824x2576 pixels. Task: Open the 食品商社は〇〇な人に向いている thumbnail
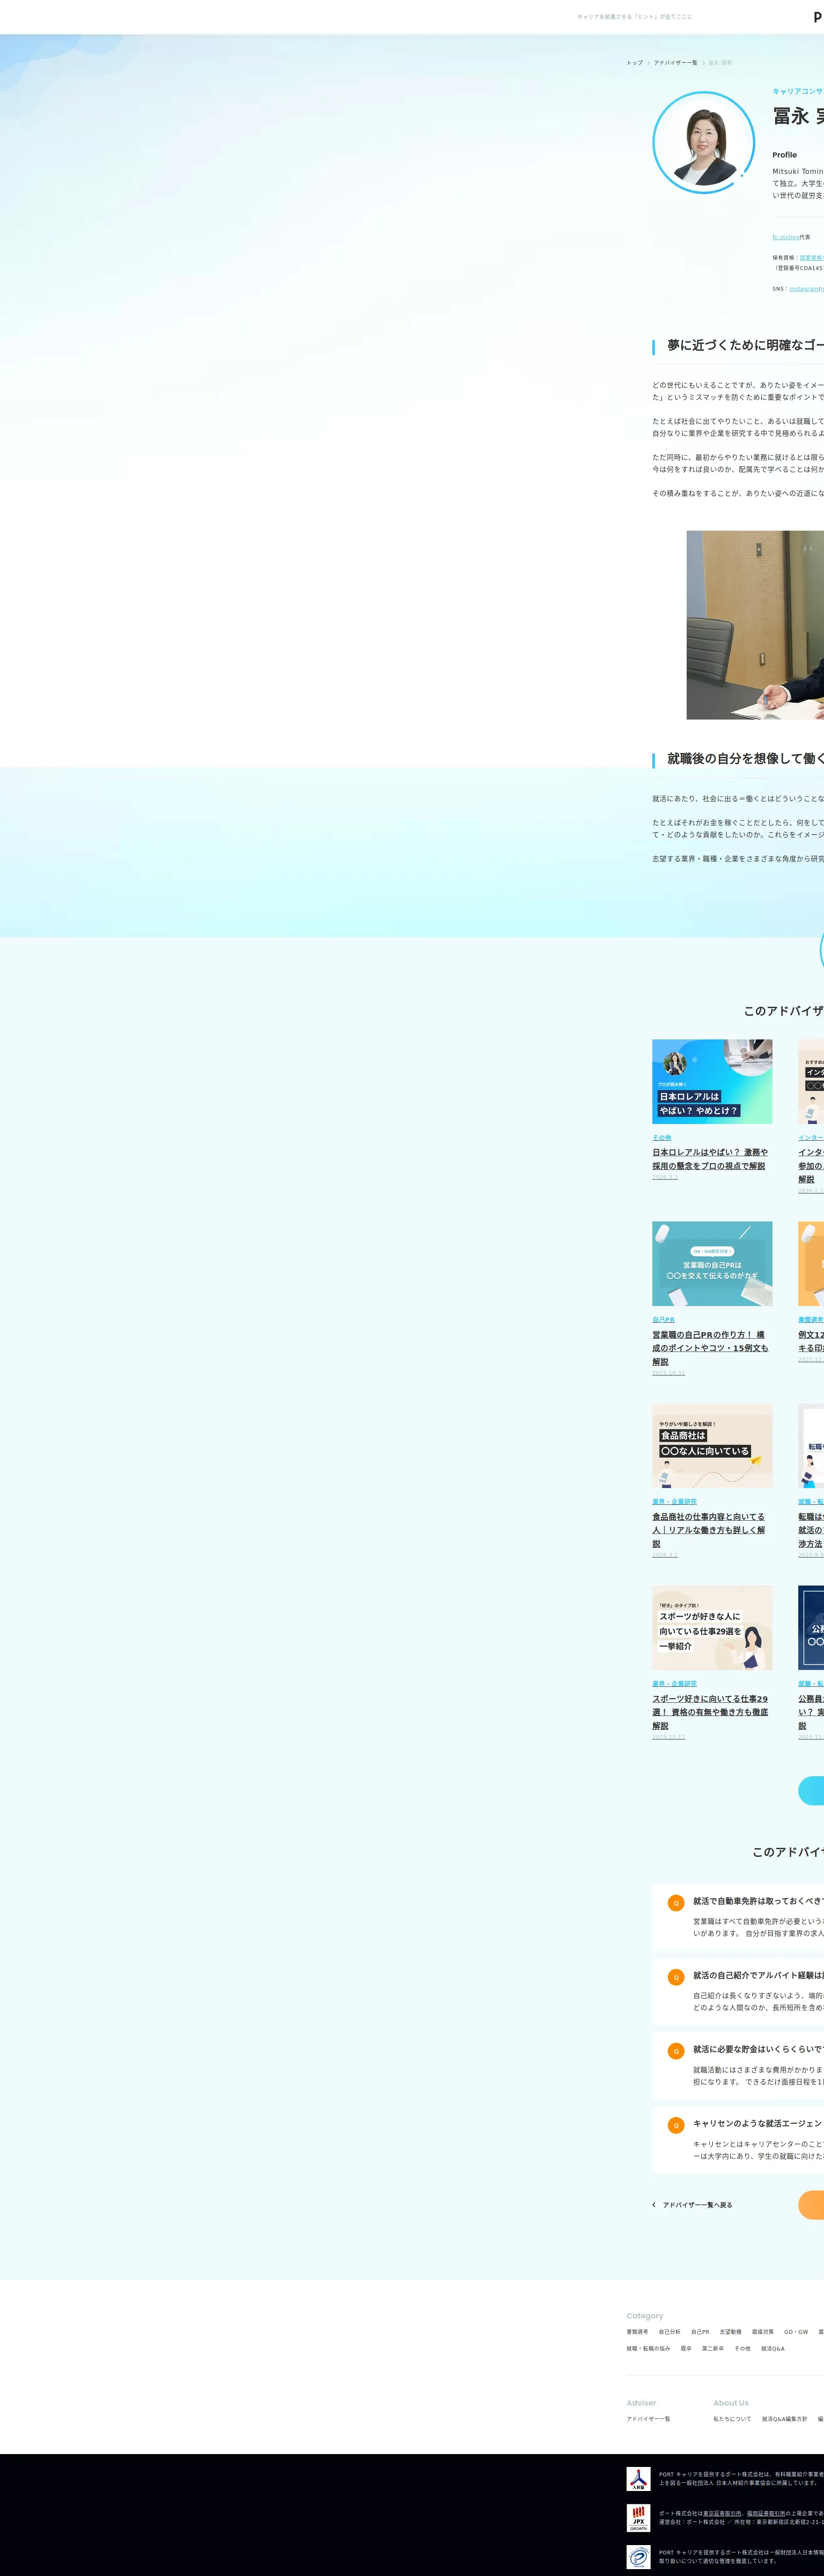click(712, 1445)
